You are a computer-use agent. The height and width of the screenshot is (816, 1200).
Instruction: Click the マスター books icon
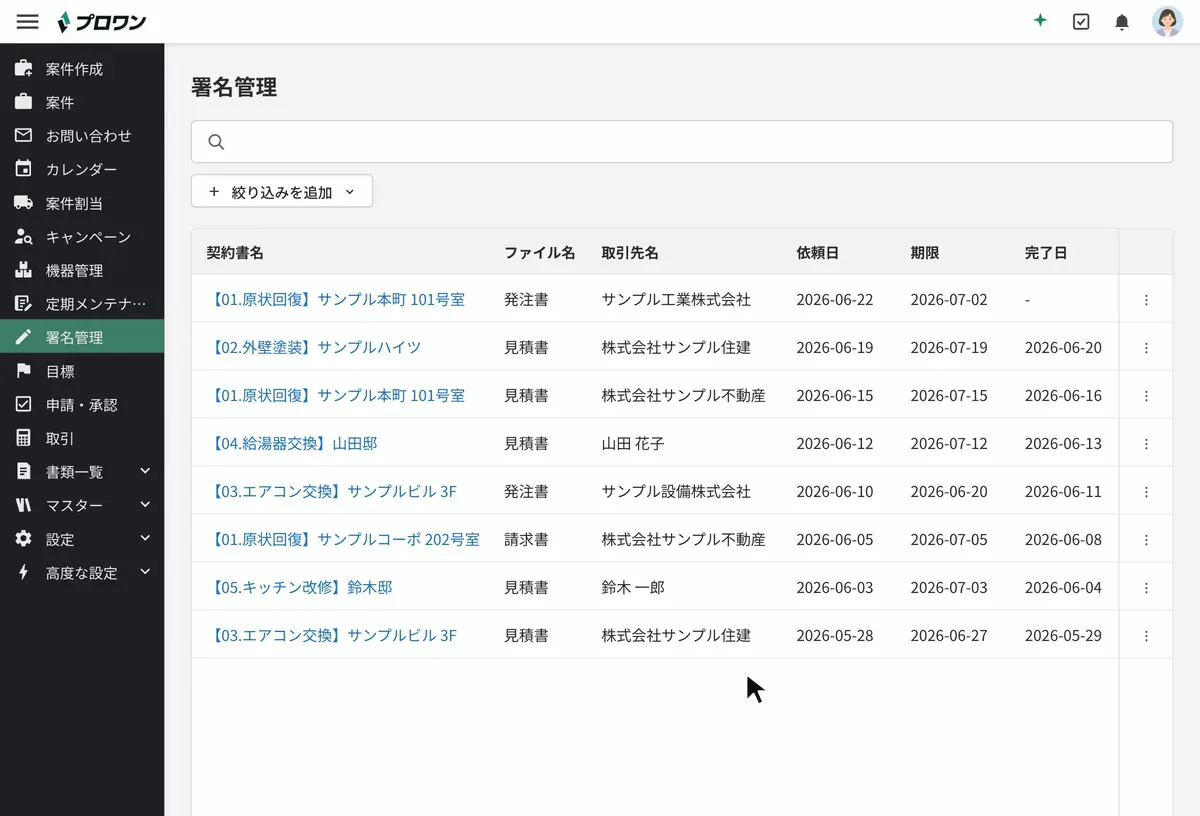[x=23, y=505]
